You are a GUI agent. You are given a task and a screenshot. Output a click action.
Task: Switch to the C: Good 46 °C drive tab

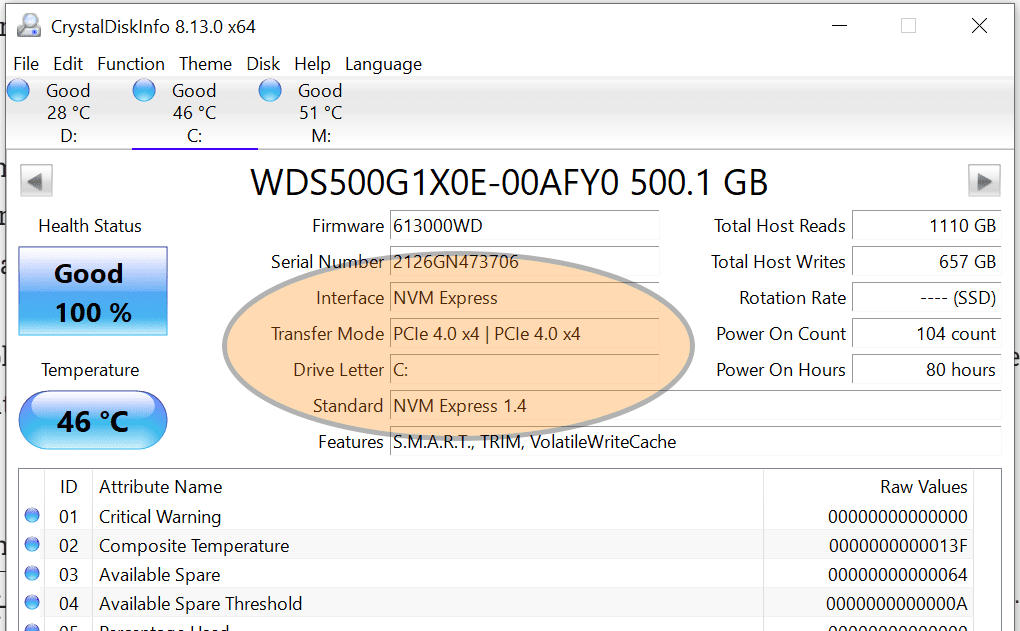(x=195, y=113)
